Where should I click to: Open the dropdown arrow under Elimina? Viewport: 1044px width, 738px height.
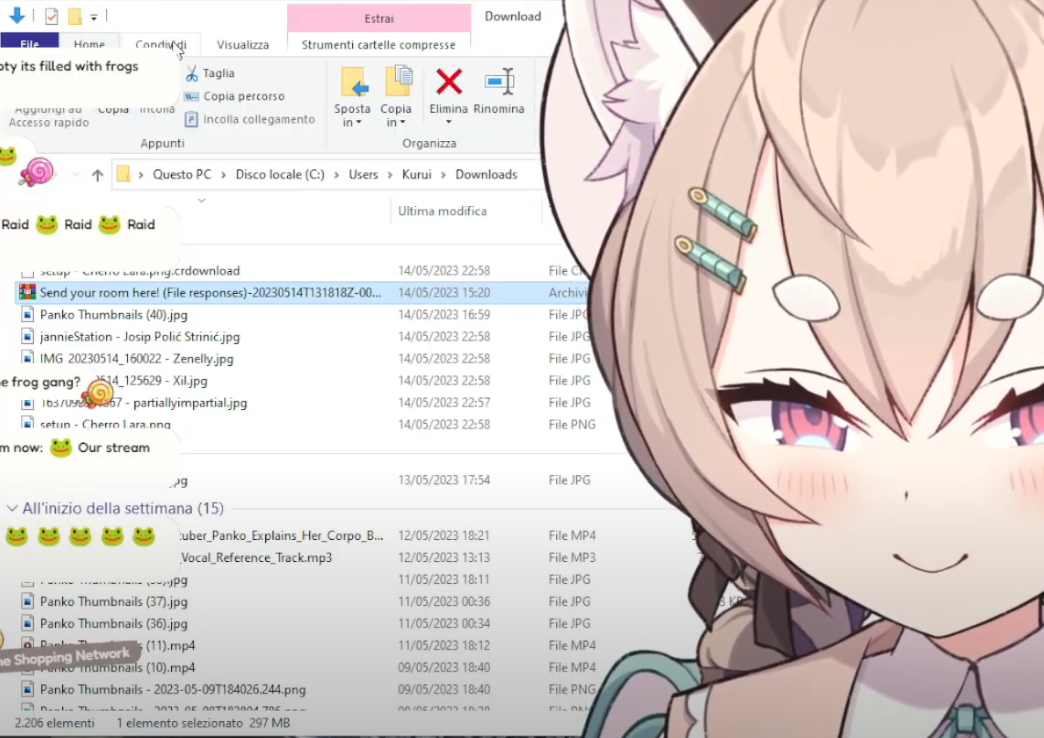pos(449,122)
